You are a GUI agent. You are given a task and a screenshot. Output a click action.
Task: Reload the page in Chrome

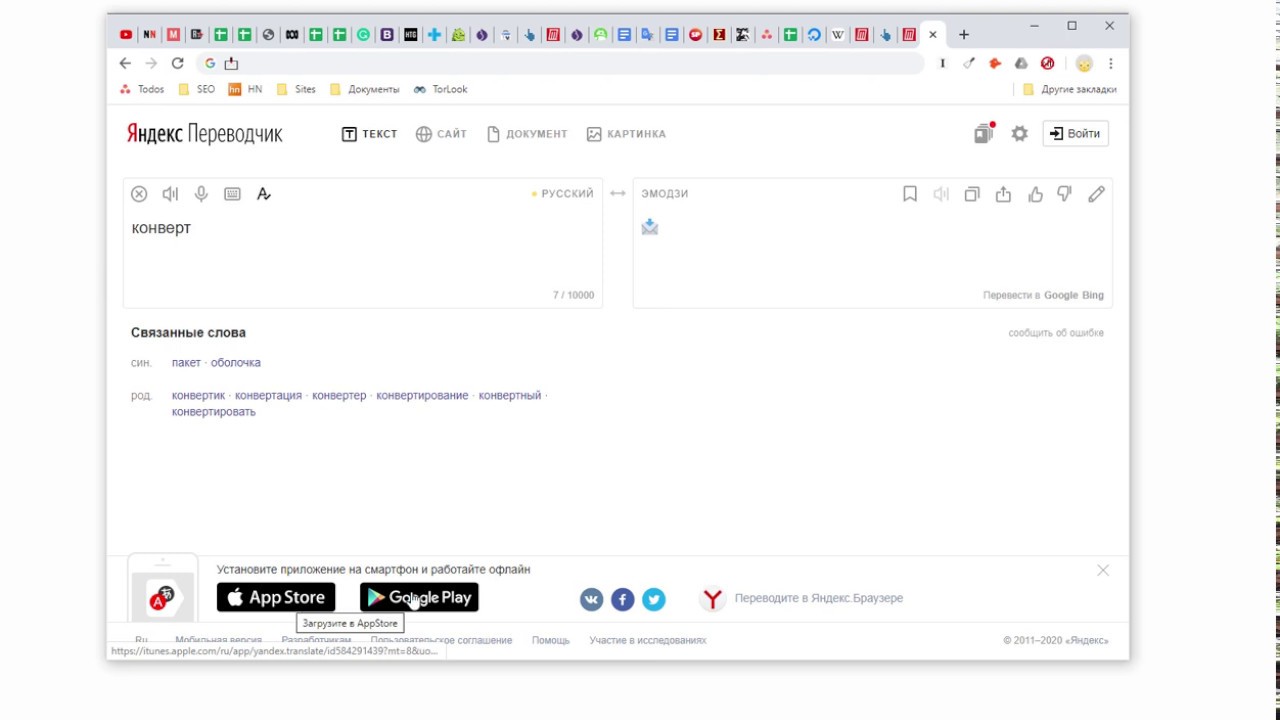pyautogui.click(x=177, y=63)
